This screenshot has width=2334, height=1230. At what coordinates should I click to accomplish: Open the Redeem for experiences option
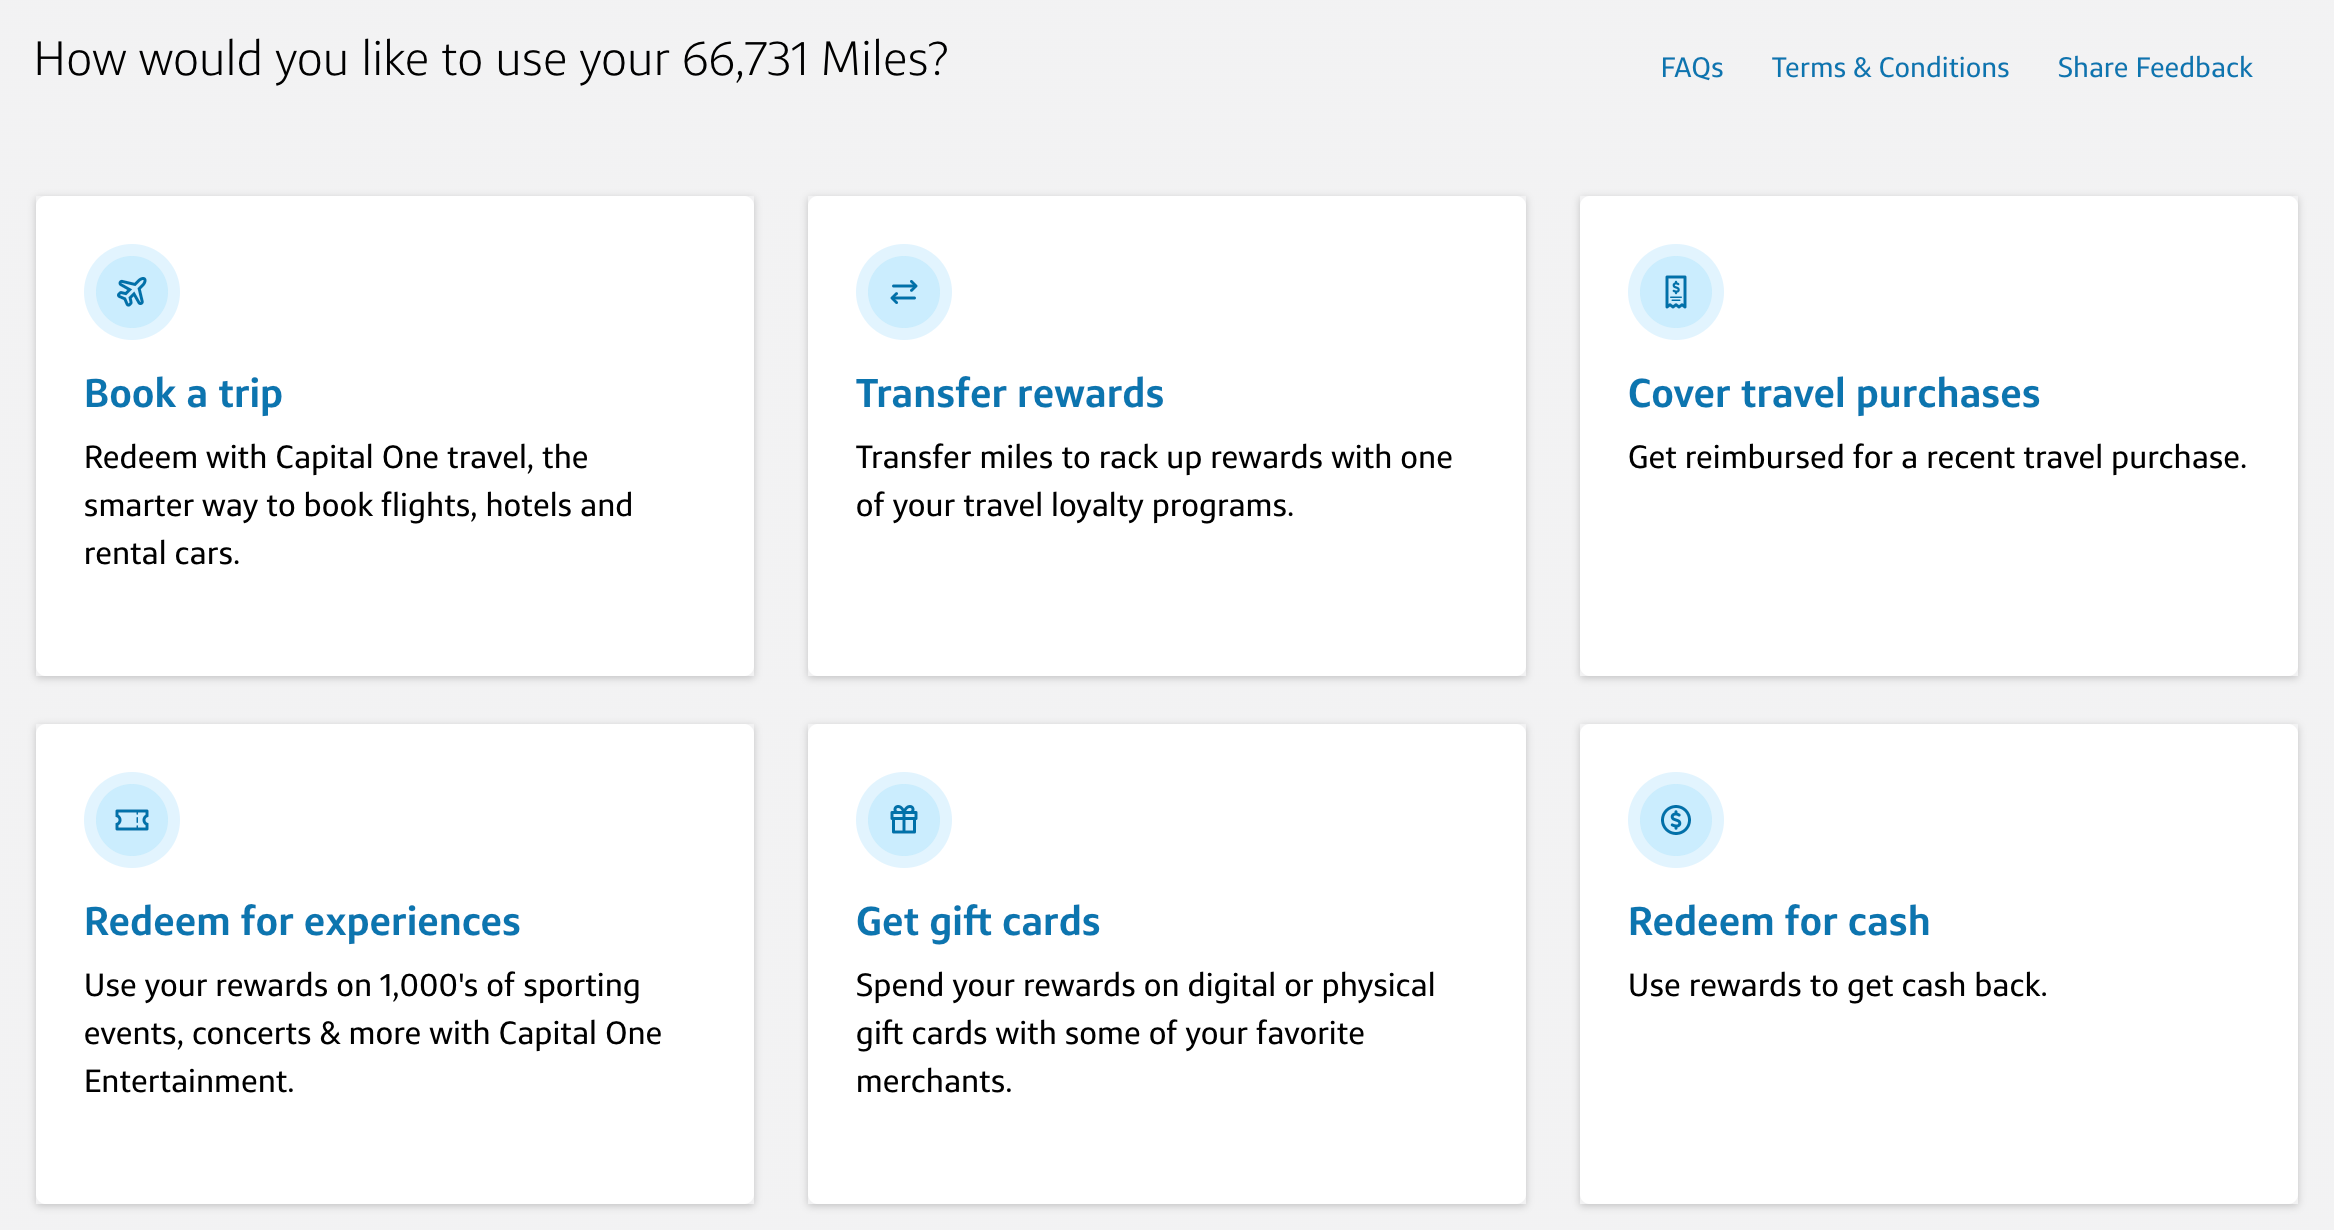tap(302, 921)
